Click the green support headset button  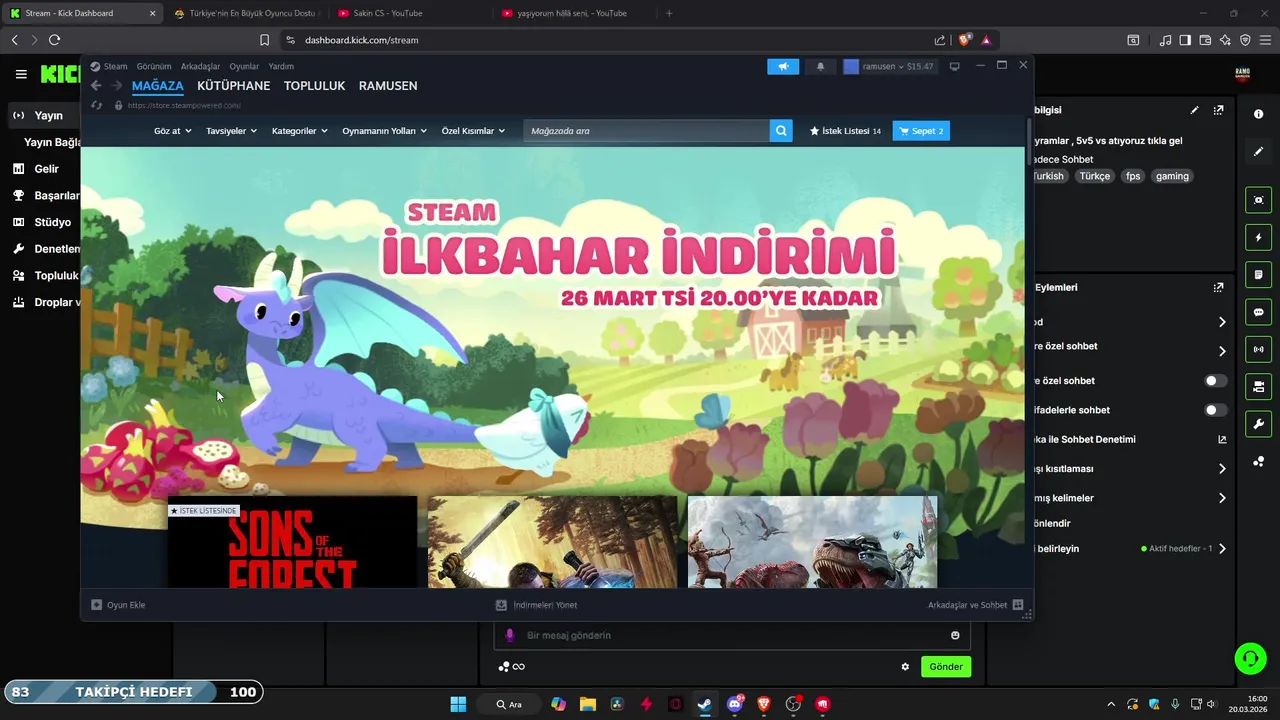1250,658
